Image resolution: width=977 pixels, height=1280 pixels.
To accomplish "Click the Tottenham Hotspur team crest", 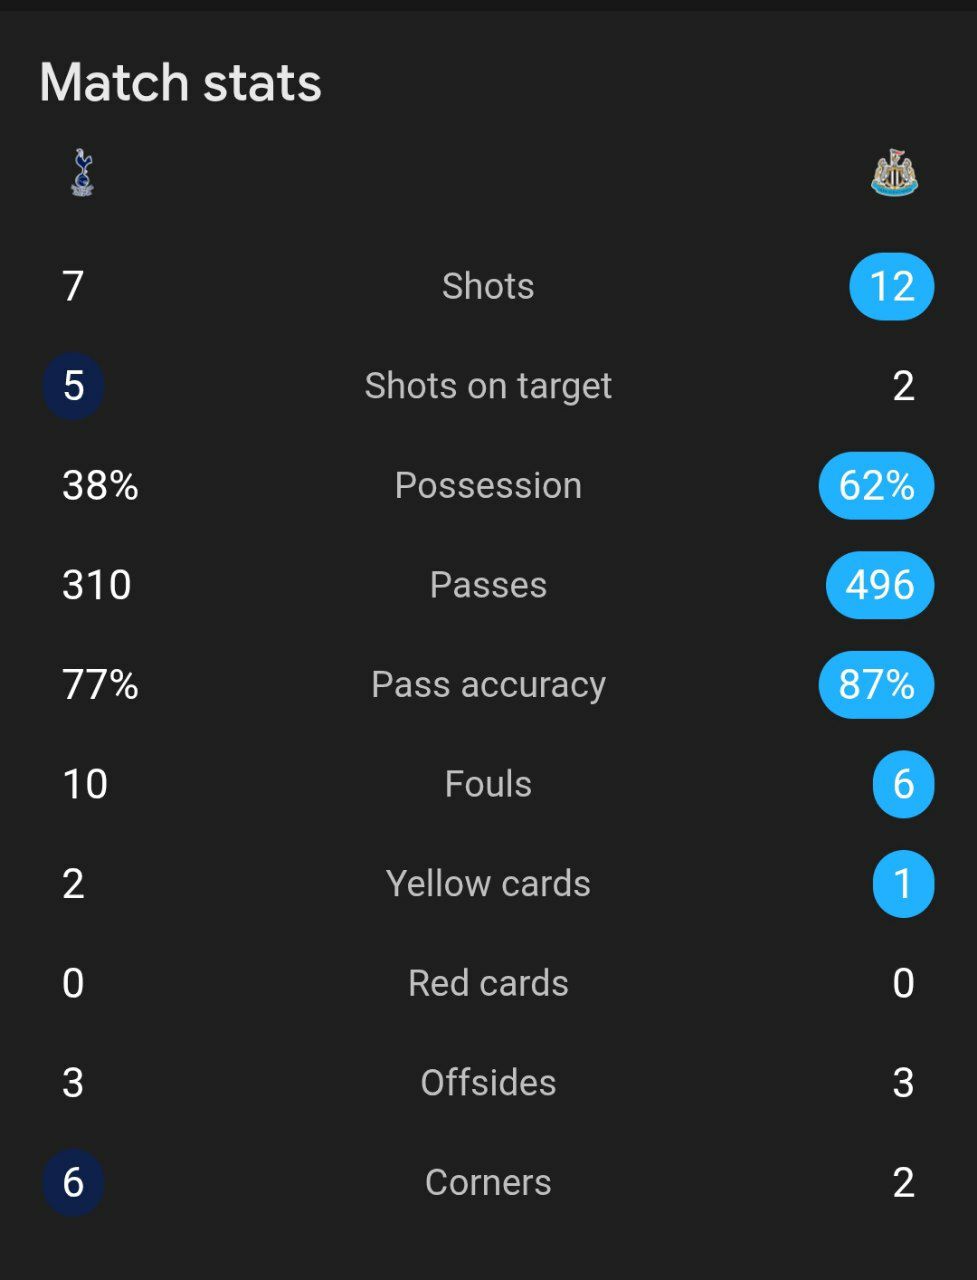I will click(82, 172).
